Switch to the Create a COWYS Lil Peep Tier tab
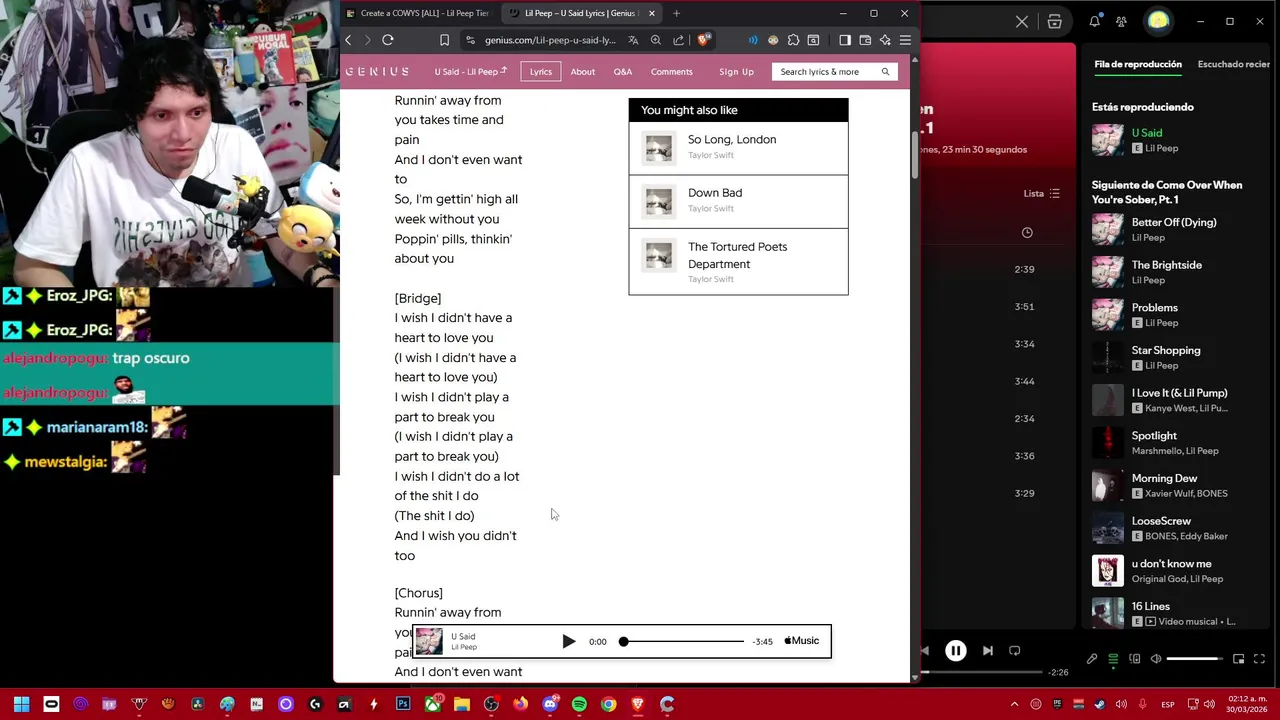Image resolution: width=1280 pixels, height=720 pixels. [x=418, y=13]
